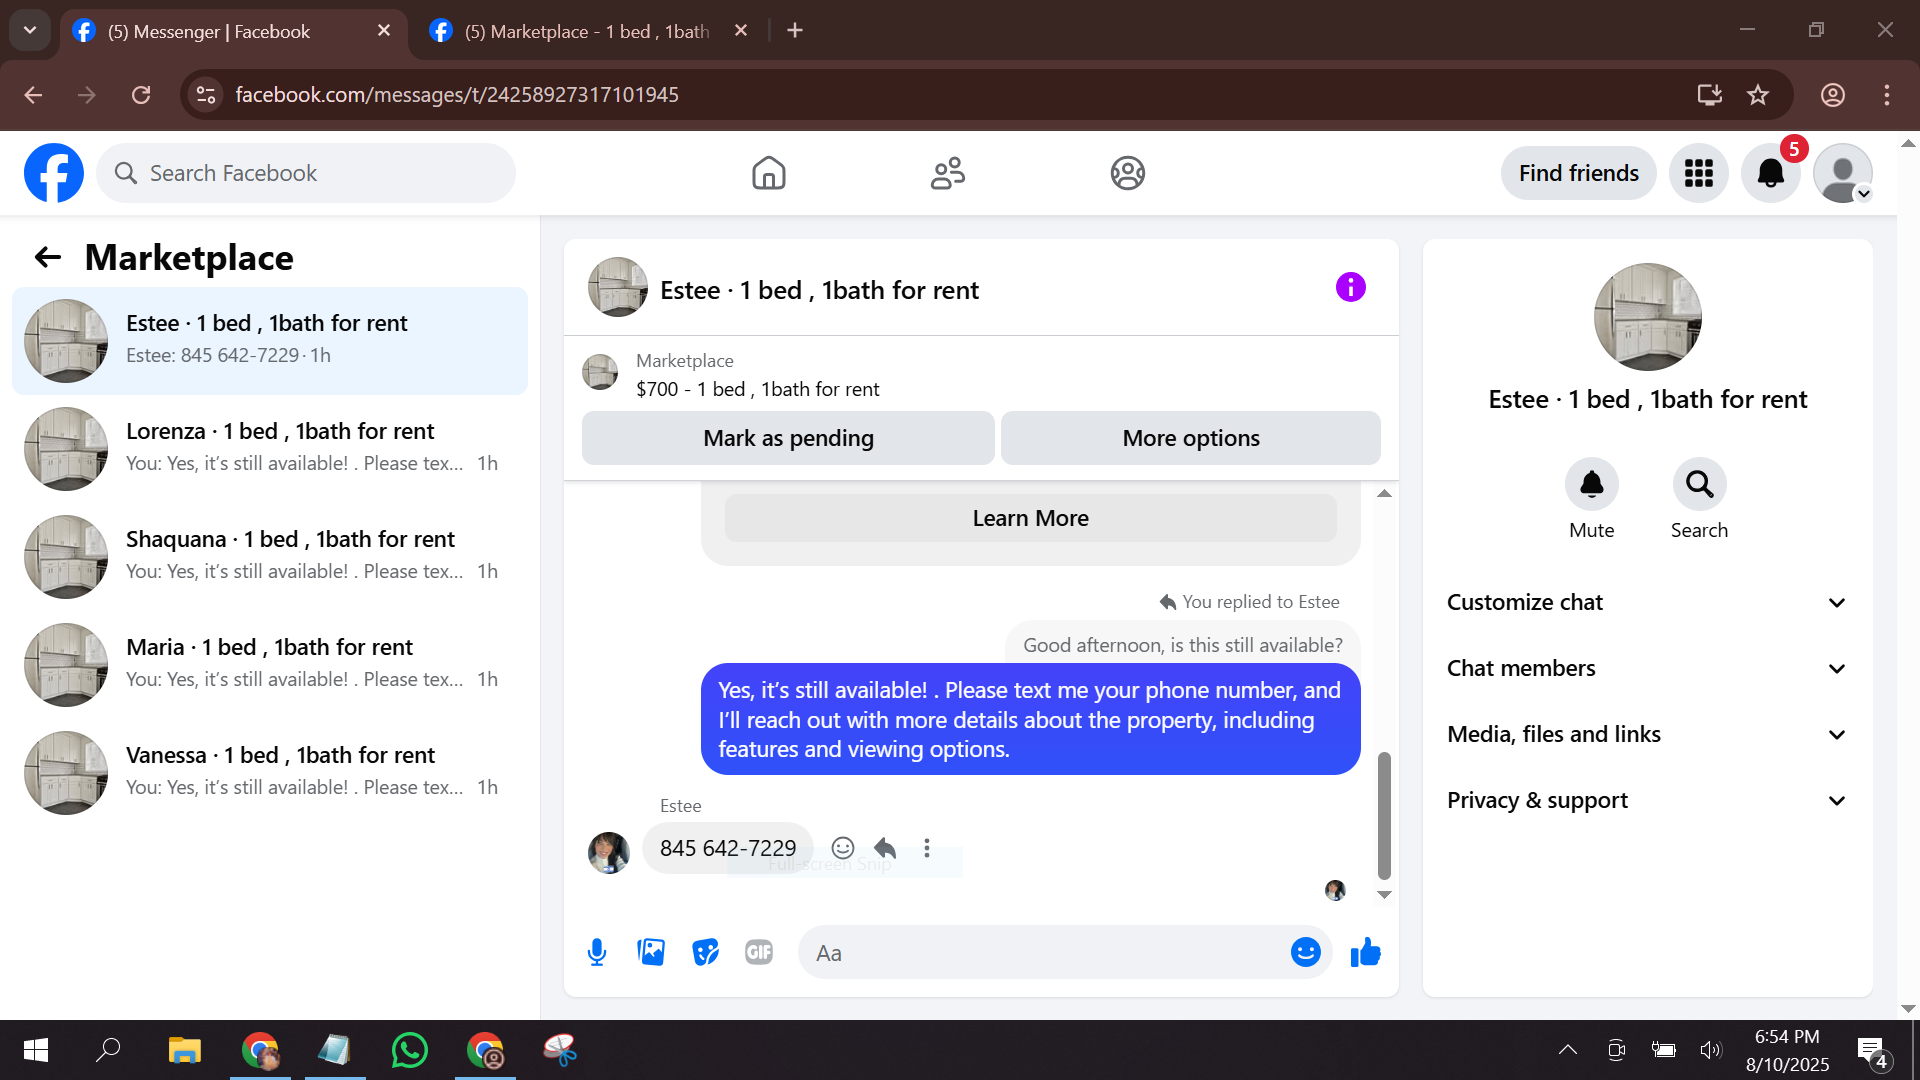
Task: Expand Media, files and links
Action: [1647, 734]
